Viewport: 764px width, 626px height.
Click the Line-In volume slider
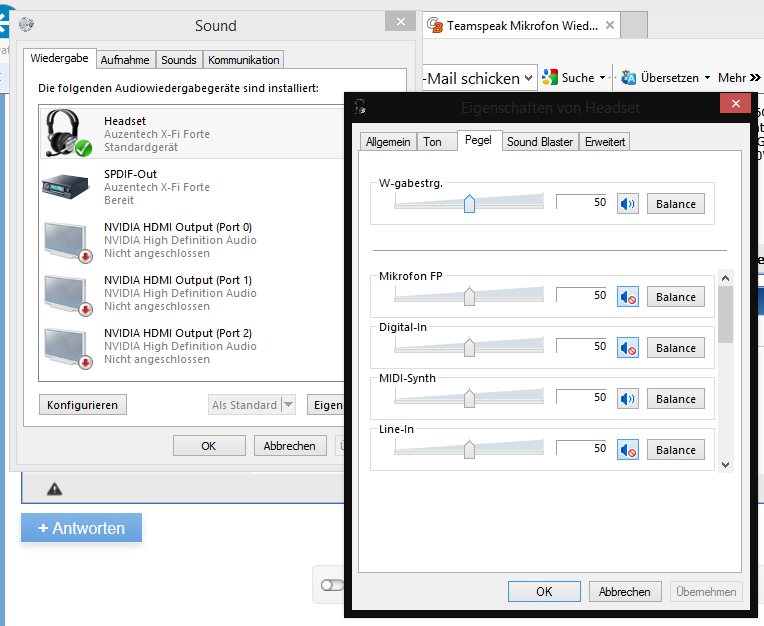coord(469,449)
